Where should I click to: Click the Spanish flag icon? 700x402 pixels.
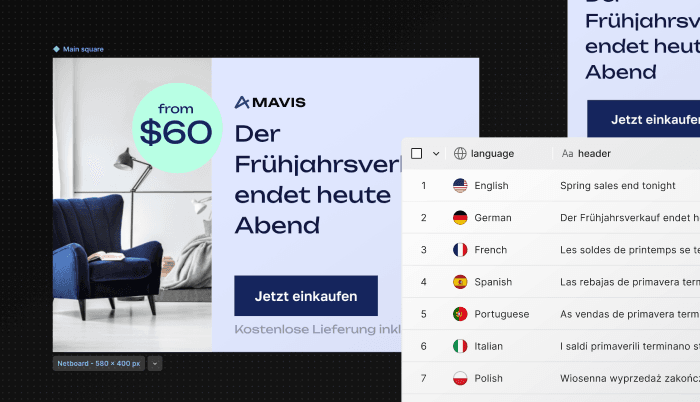(x=460, y=282)
